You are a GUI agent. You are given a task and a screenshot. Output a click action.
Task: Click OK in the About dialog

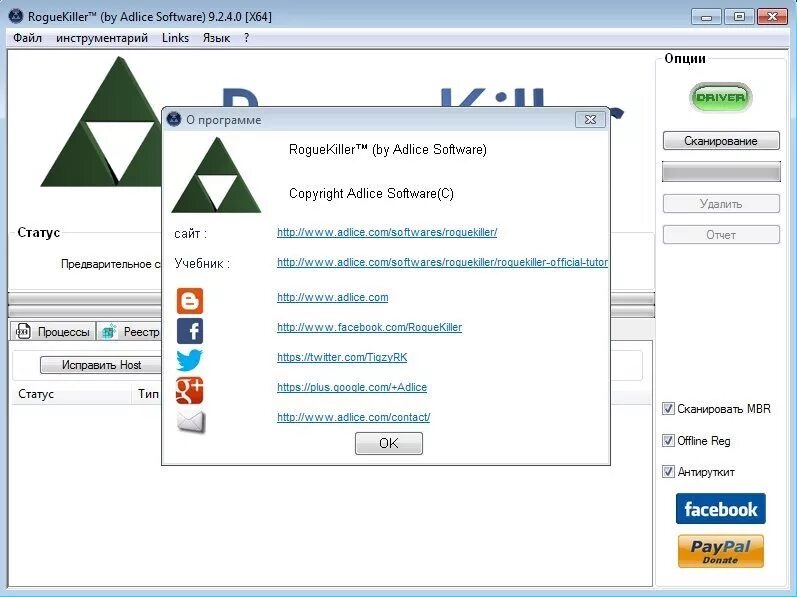pyautogui.click(x=389, y=443)
